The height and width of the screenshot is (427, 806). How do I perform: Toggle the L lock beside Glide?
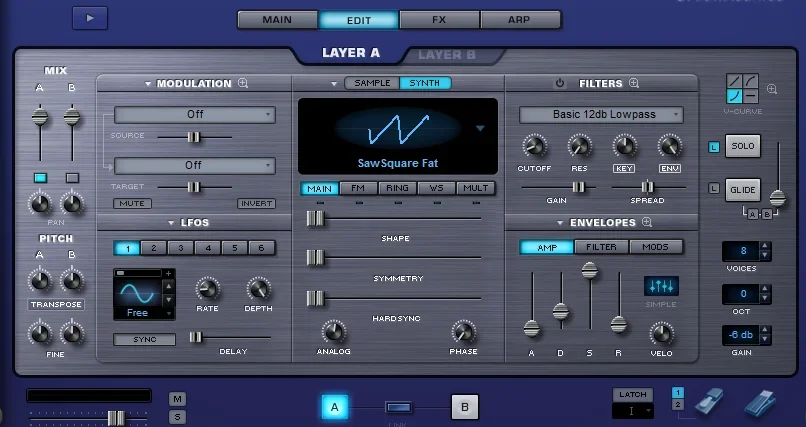click(714, 189)
